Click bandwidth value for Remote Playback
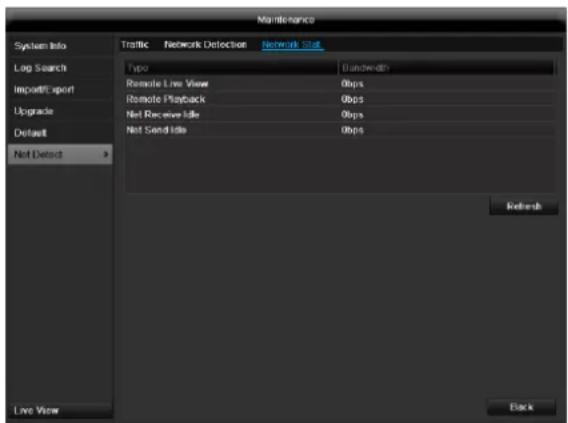This screenshot has width=568, height=423. coord(352,99)
